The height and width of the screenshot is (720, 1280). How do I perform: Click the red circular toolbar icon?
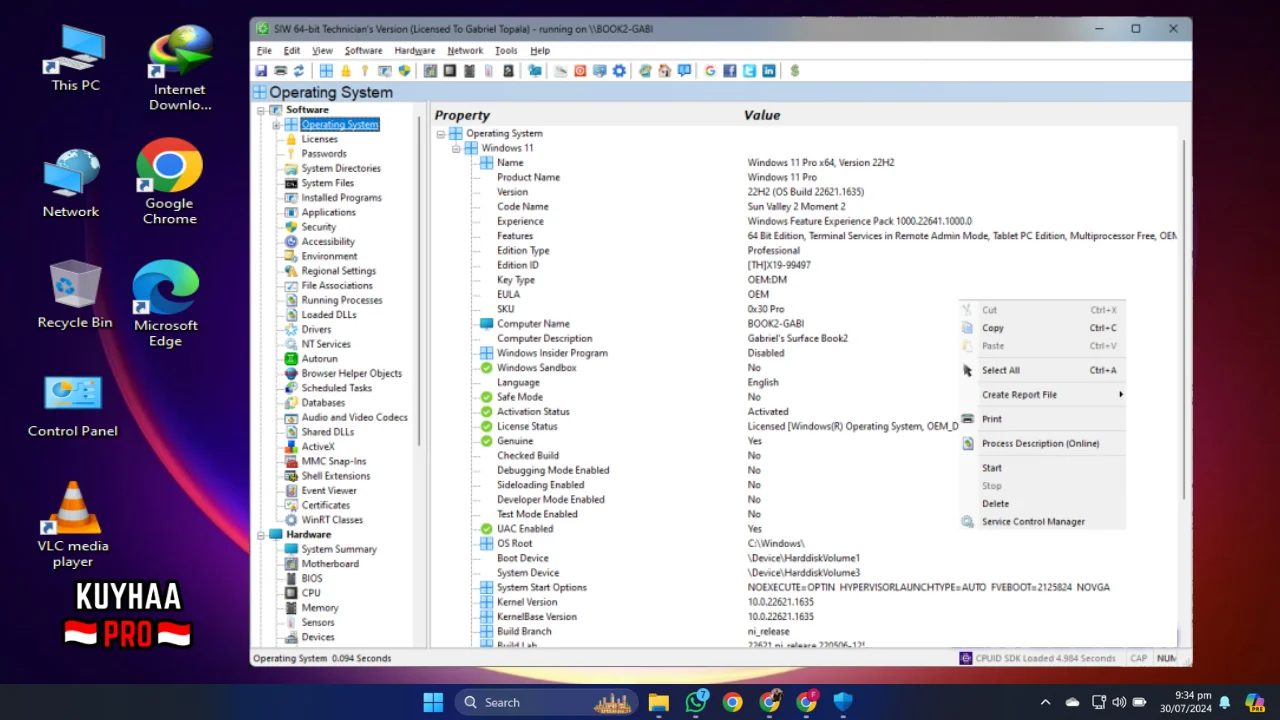[580, 71]
